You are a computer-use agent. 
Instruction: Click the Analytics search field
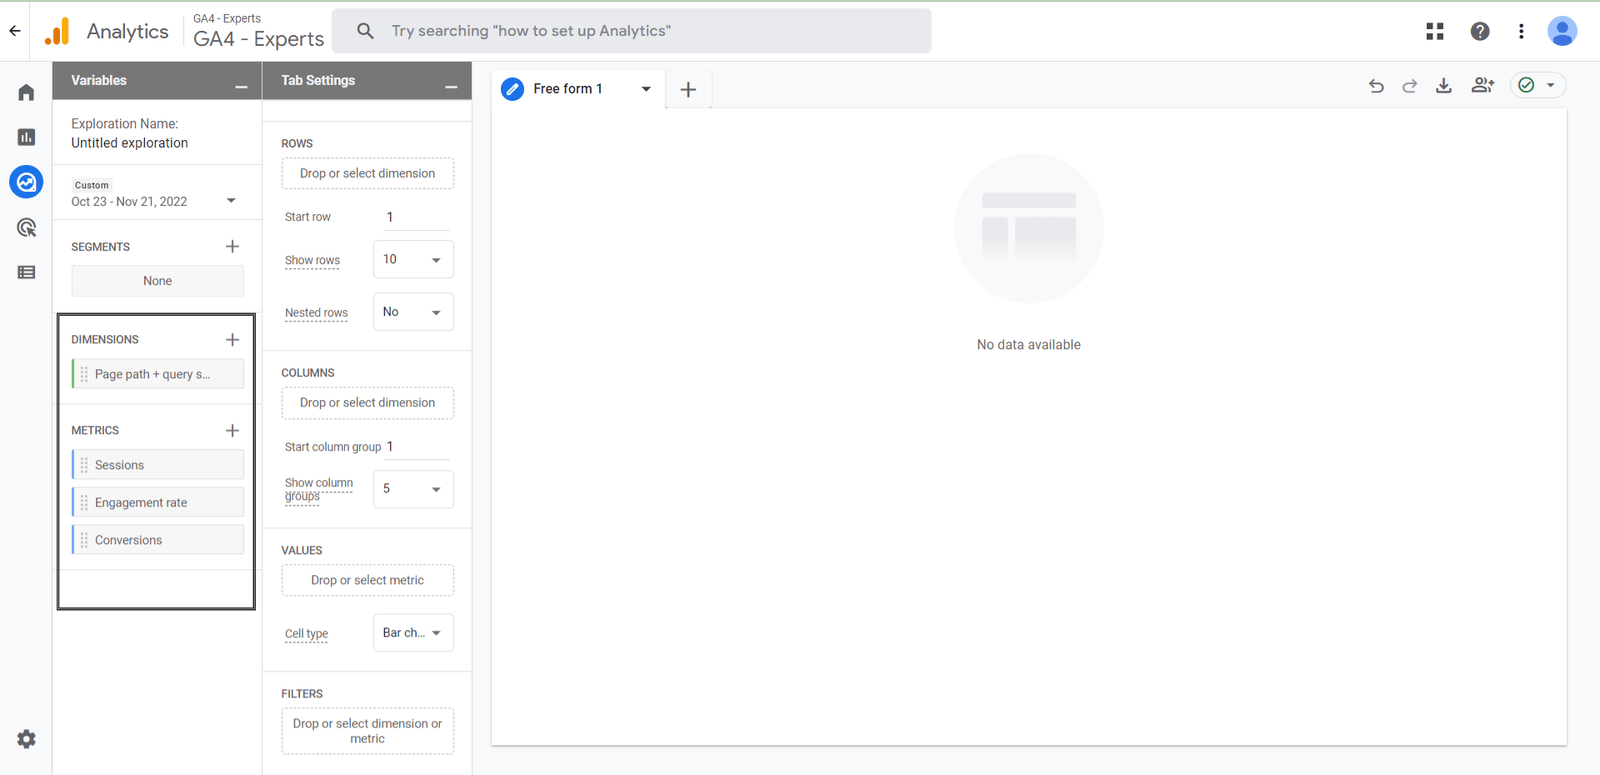[631, 31]
